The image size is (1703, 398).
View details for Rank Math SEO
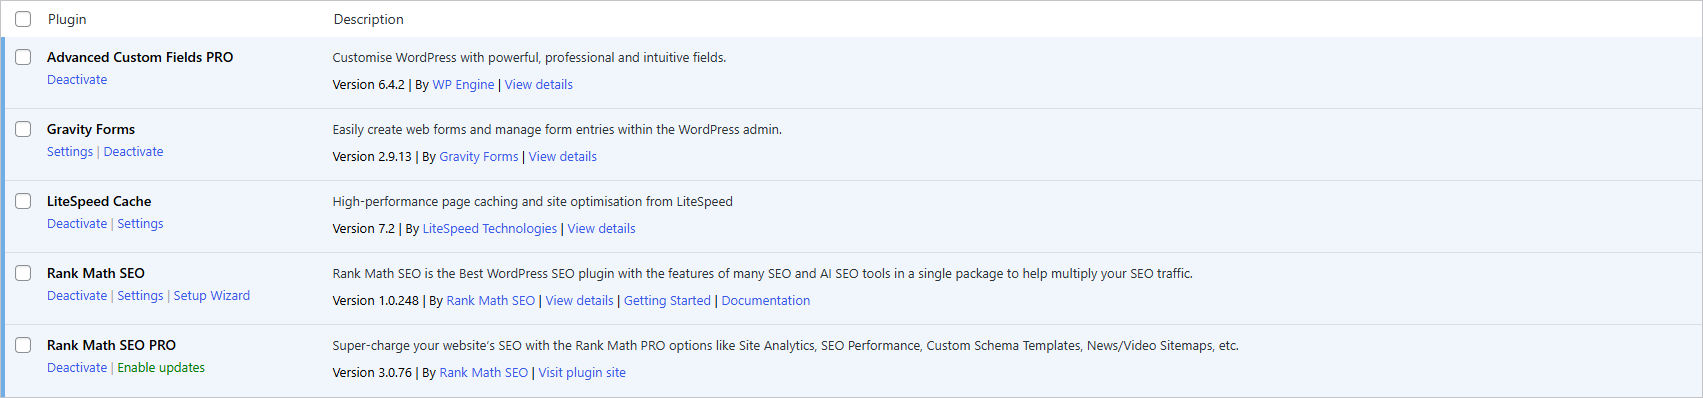(580, 301)
